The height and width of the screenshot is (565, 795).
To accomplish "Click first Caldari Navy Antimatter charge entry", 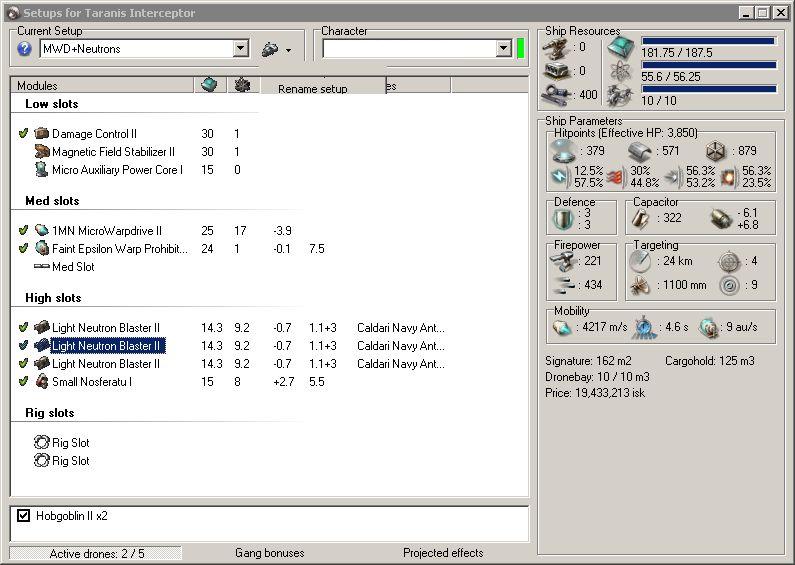I will [x=401, y=328].
